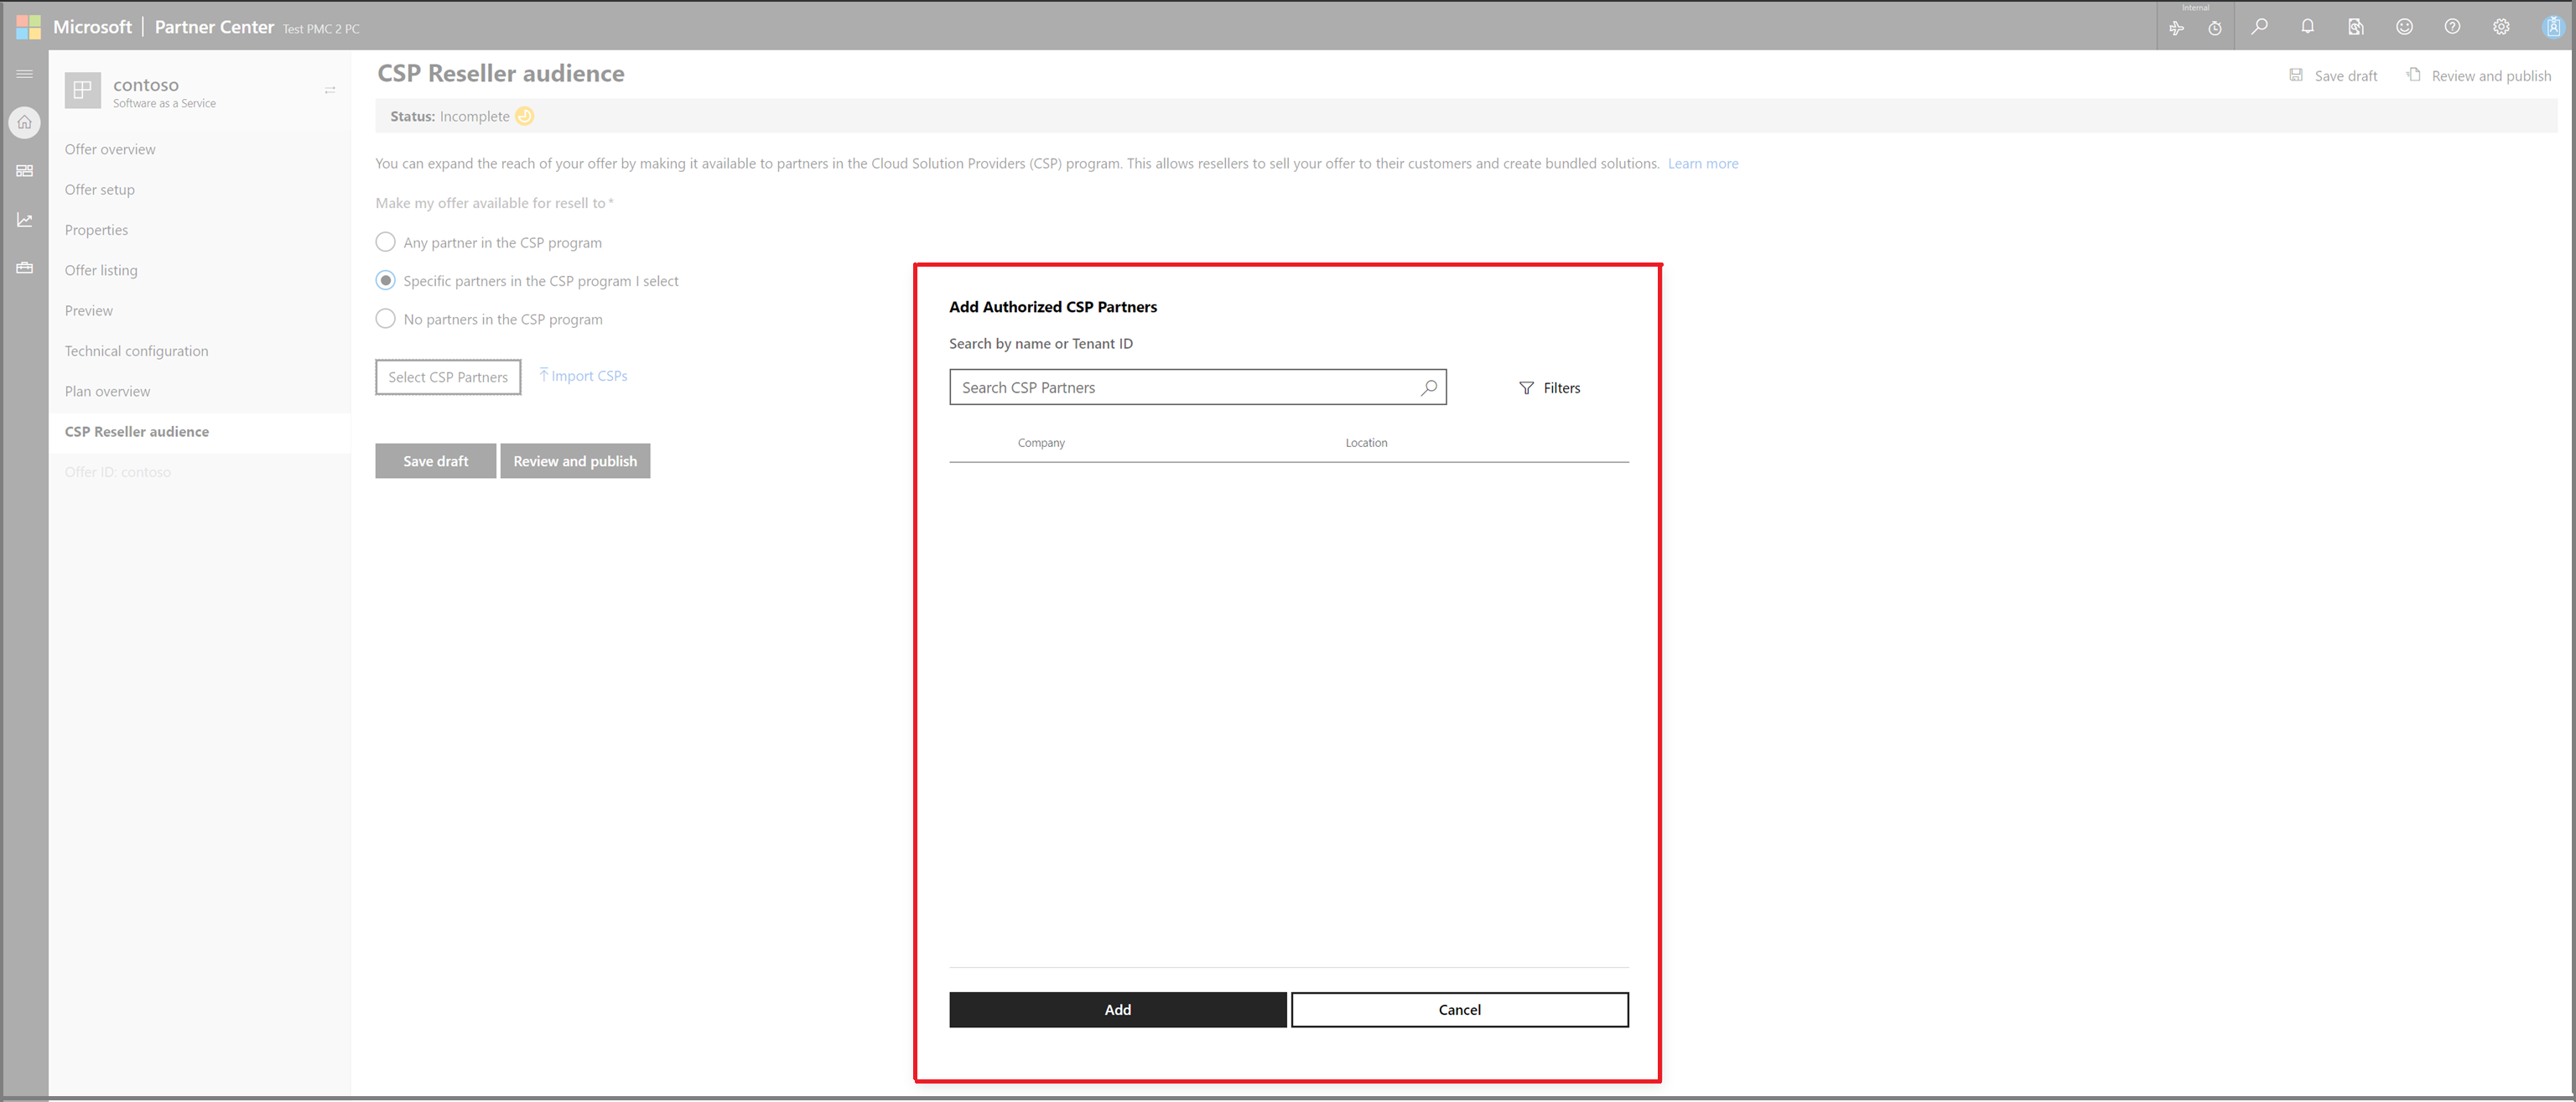Select 'No partners in the CSP program' radio button

(384, 320)
